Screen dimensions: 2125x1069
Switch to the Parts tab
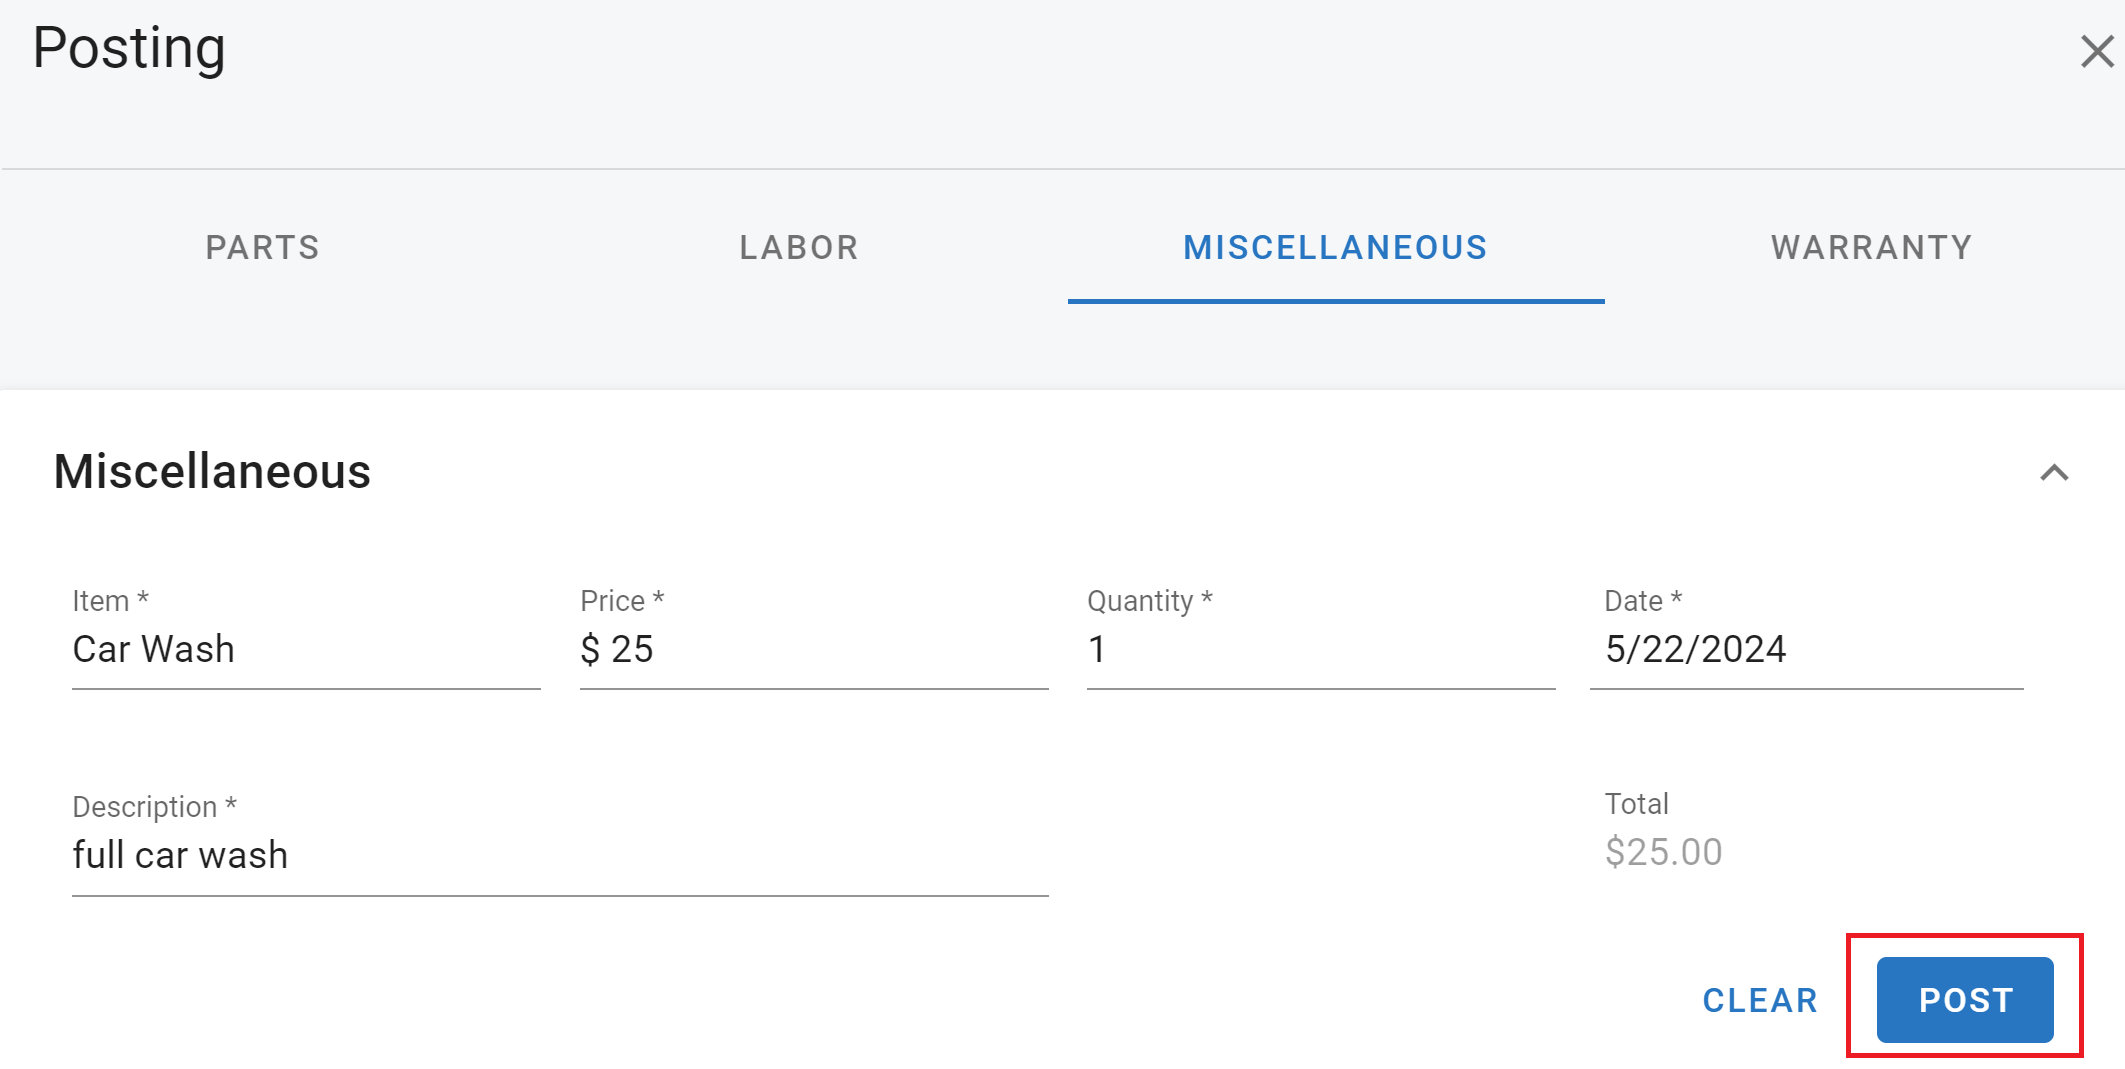click(x=262, y=247)
